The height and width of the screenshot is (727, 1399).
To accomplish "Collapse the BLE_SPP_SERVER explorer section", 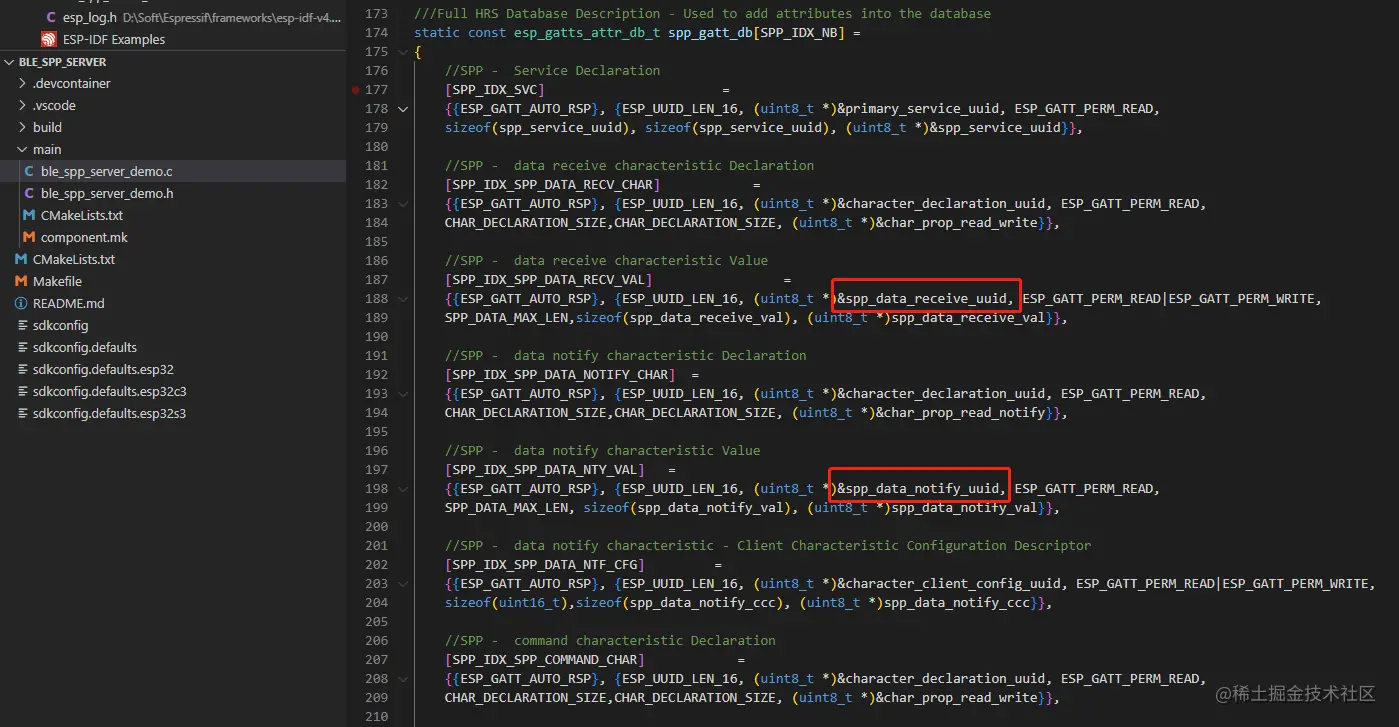I will pyautogui.click(x=10, y=62).
